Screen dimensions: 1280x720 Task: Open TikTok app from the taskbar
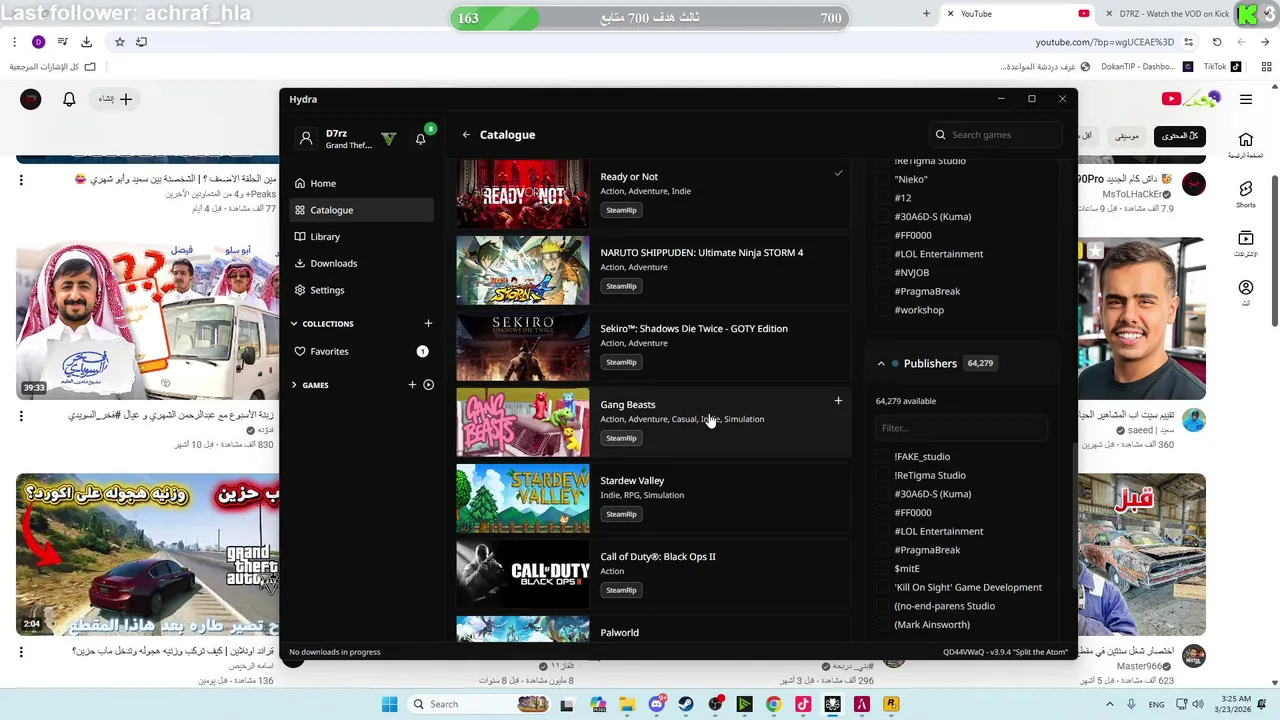803,704
